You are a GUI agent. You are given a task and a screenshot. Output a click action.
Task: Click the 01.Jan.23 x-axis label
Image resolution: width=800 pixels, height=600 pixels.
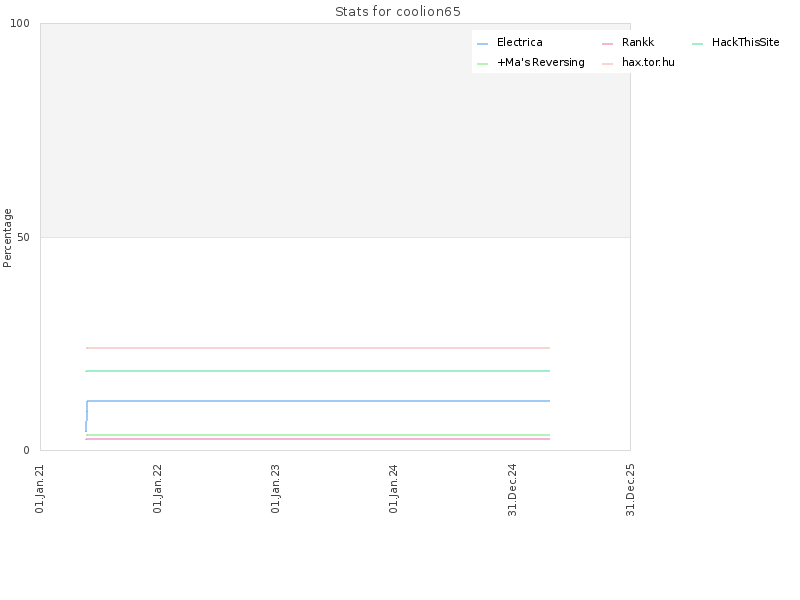[276, 489]
